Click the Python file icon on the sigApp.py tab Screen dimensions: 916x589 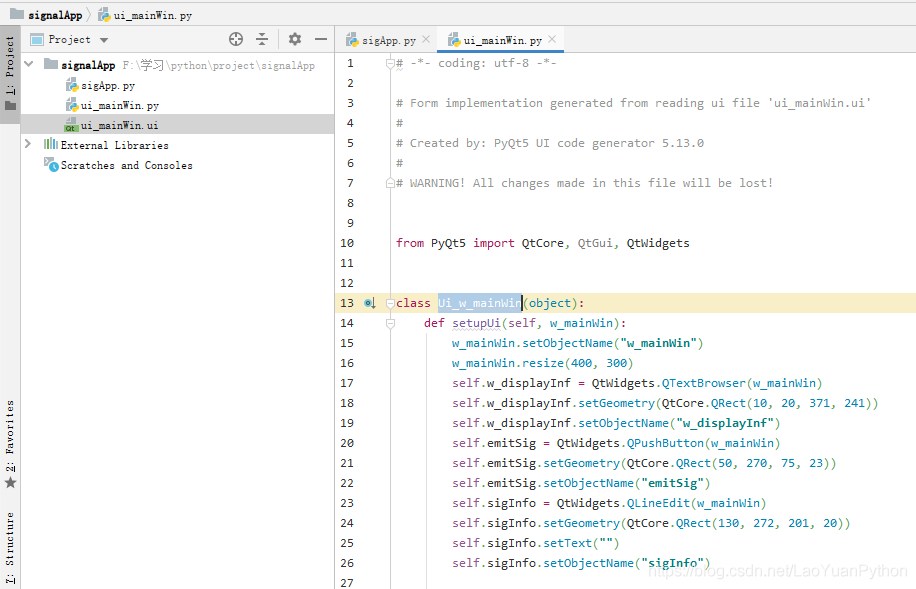tap(352, 40)
